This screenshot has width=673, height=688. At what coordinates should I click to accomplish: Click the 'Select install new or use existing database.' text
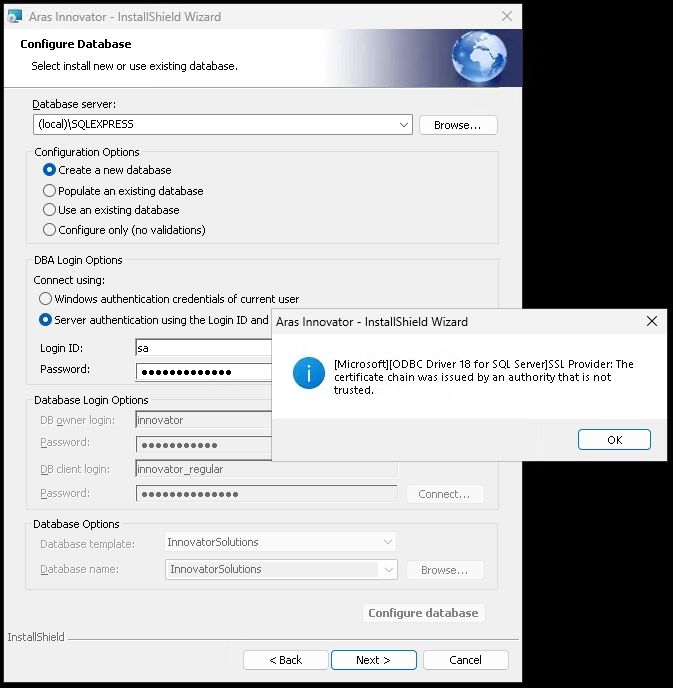pos(134,66)
